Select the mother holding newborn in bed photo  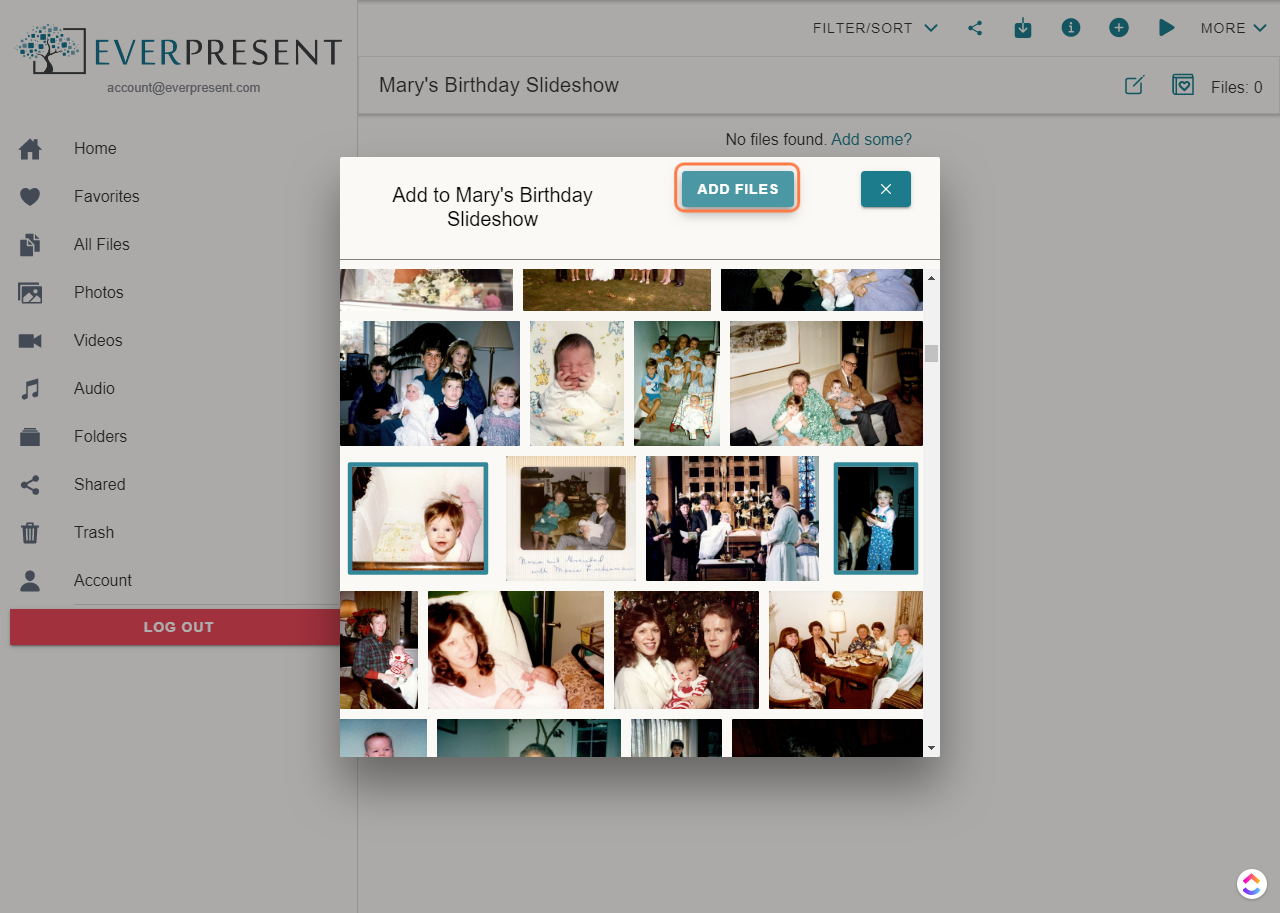516,650
